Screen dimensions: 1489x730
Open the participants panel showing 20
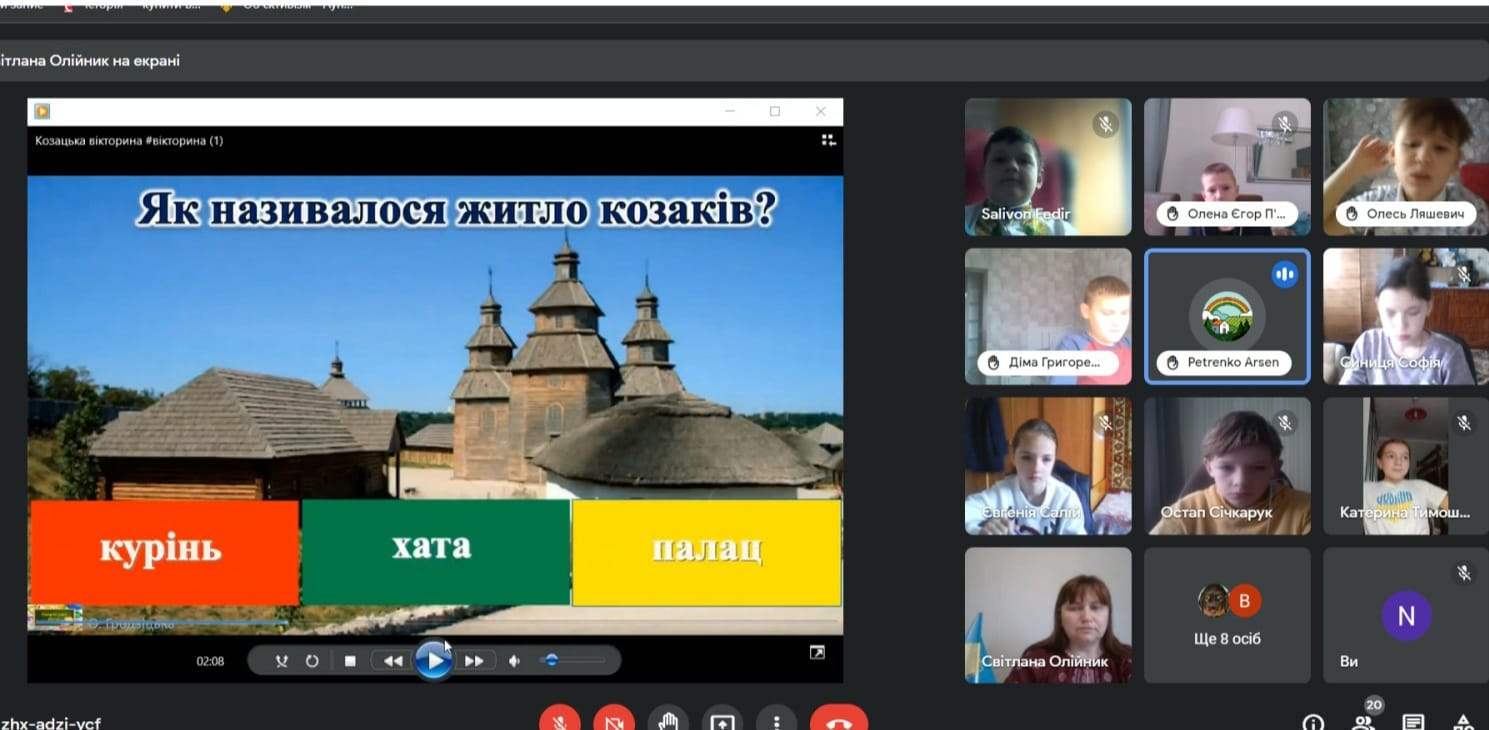click(1363, 720)
